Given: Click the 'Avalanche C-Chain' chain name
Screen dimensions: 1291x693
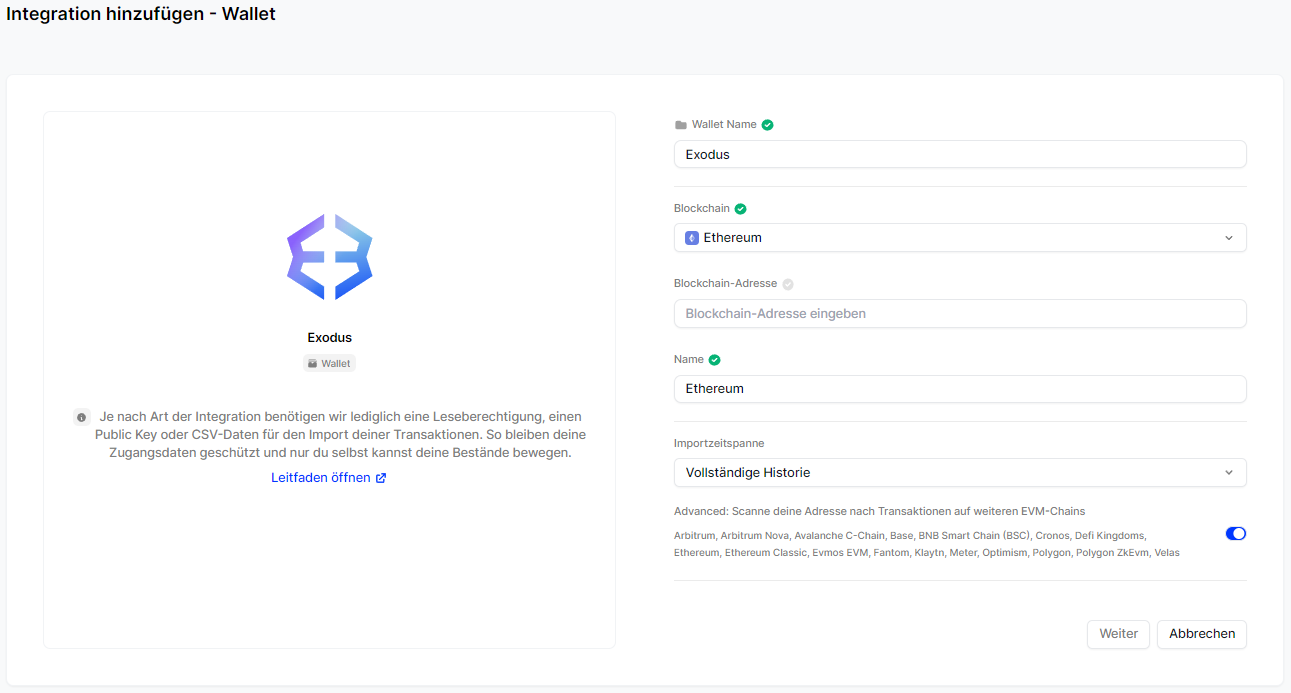Looking at the screenshot, I should click(839, 536).
